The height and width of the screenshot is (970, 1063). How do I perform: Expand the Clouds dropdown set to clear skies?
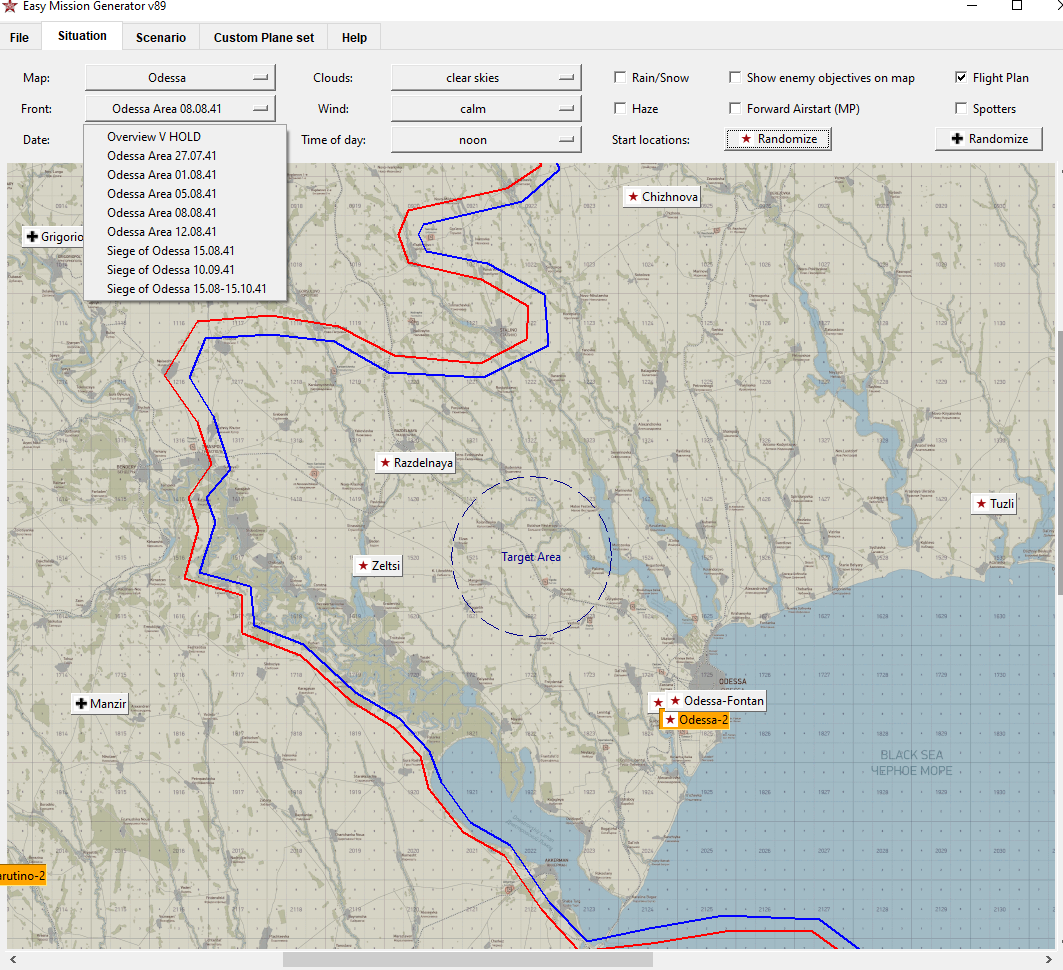(x=486, y=78)
